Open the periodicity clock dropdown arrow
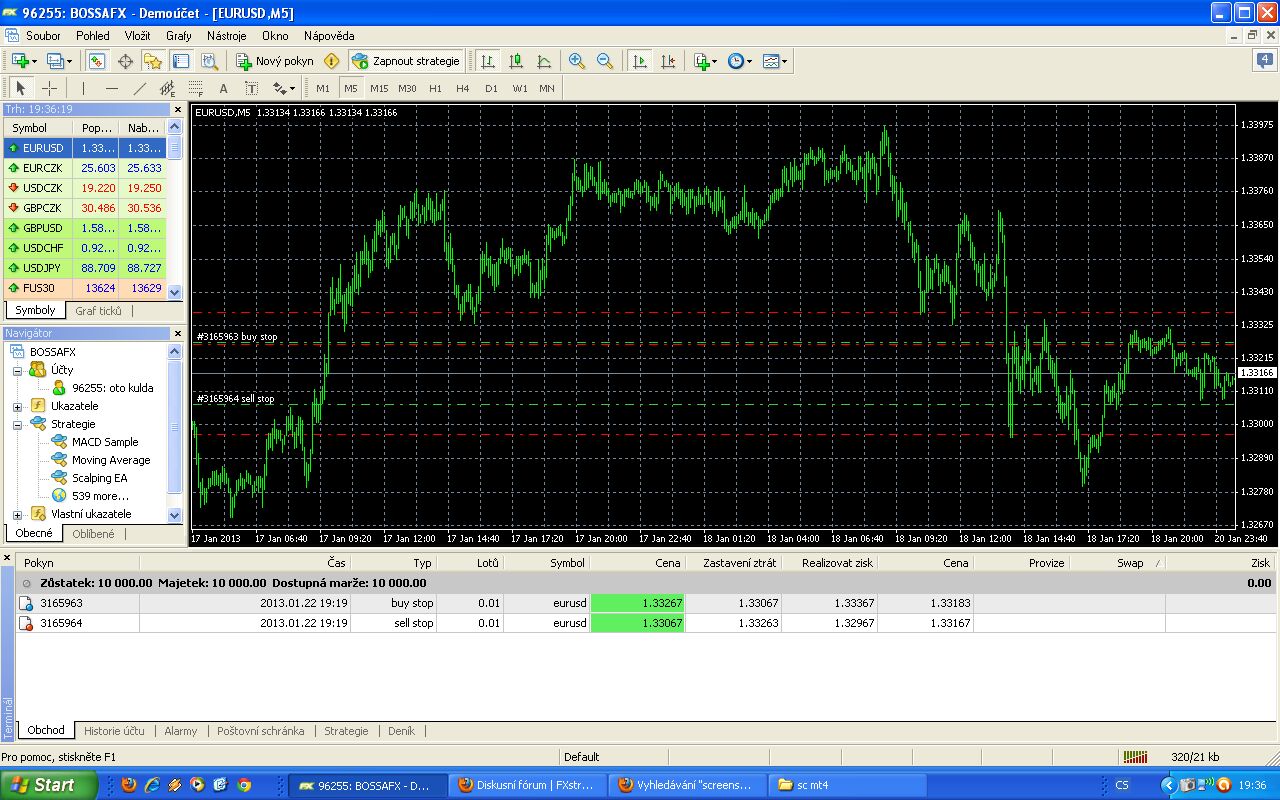The height and width of the screenshot is (800, 1280). 749,62
